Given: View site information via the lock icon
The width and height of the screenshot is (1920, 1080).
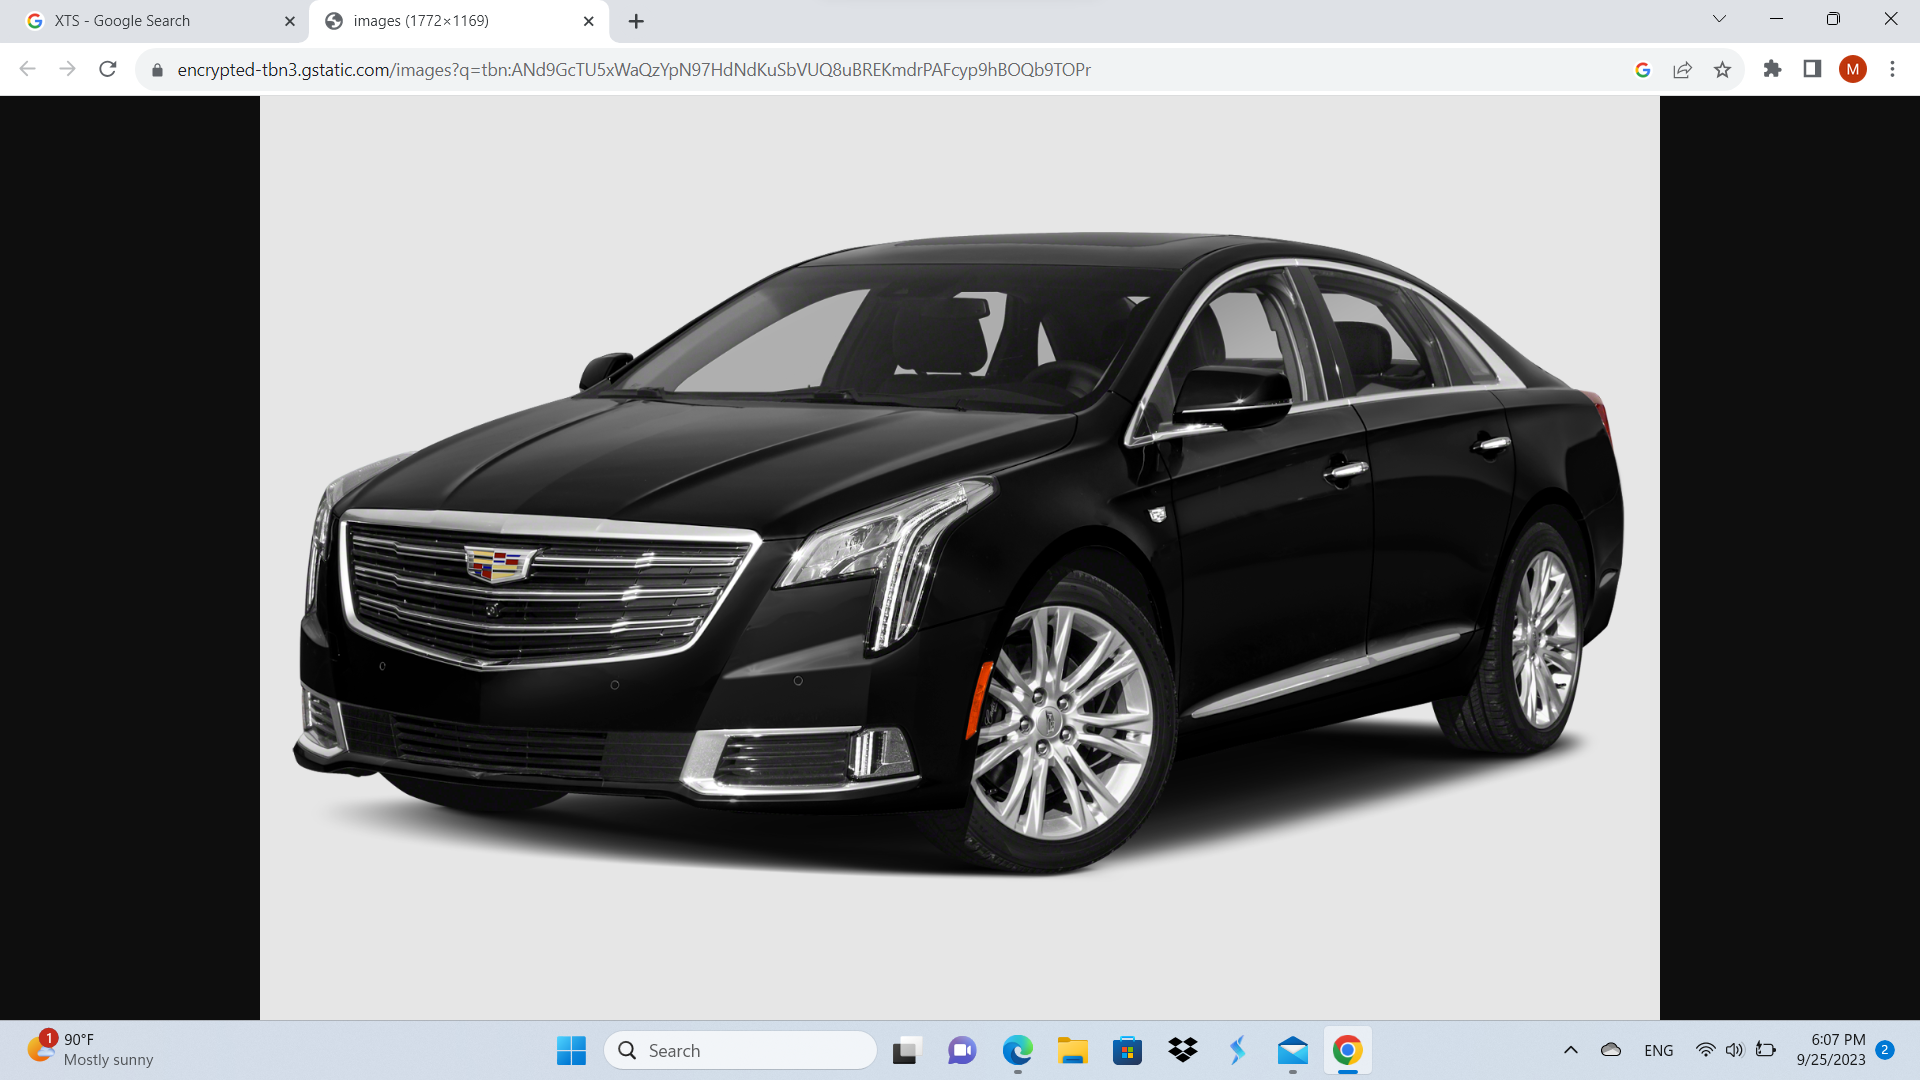Looking at the screenshot, I should (x=157, y=70).
